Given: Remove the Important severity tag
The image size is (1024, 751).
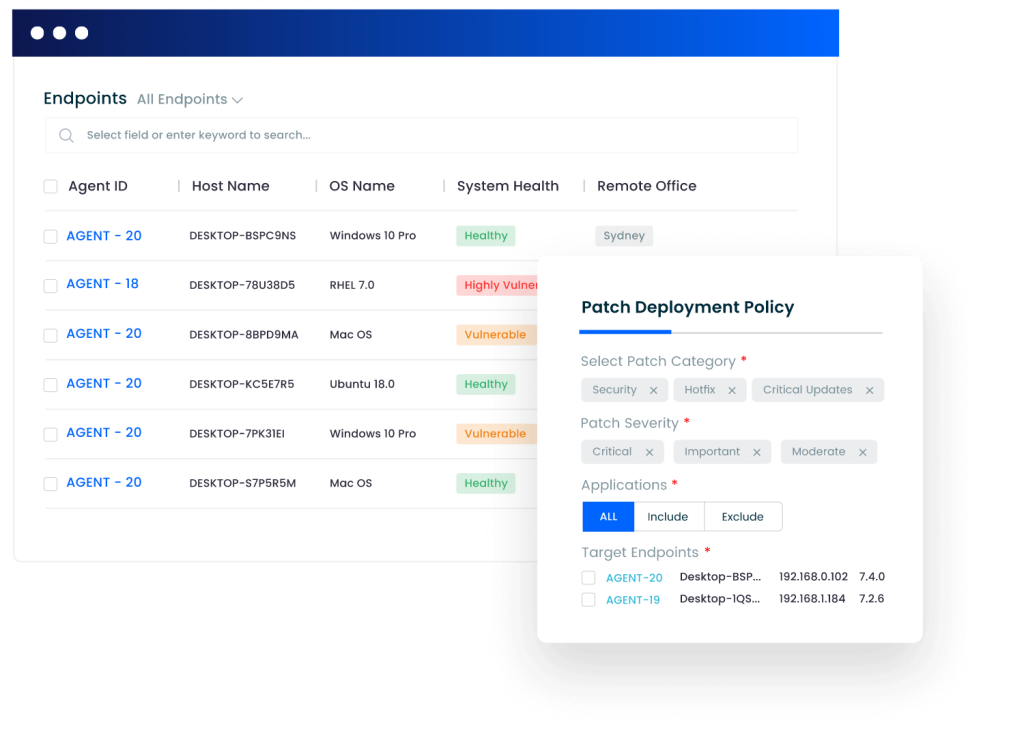Looking at the screenshot, I should (x=756, y=453).
